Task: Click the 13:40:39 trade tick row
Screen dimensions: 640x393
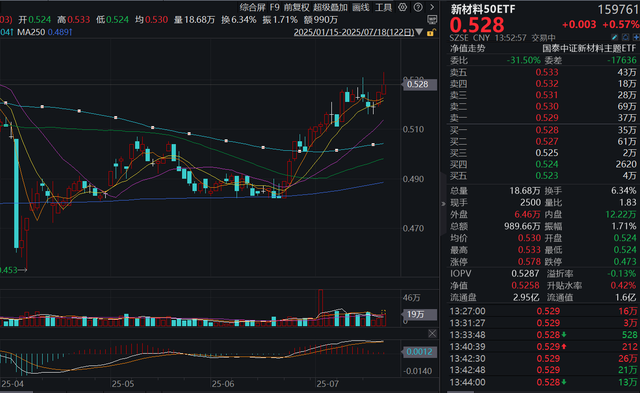Action: 543,347
